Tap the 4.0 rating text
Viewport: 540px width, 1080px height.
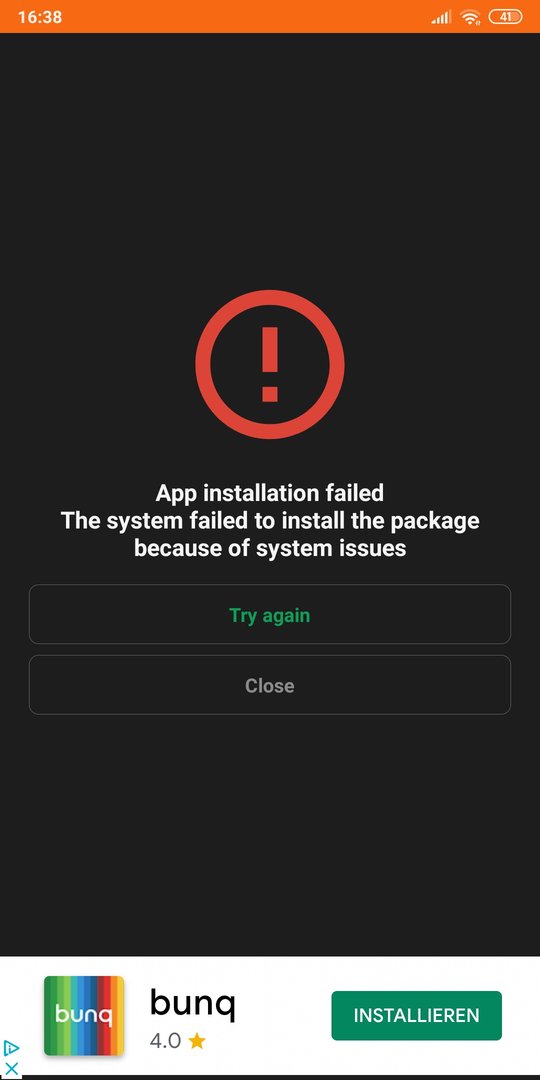click(x=165, y=1041)
